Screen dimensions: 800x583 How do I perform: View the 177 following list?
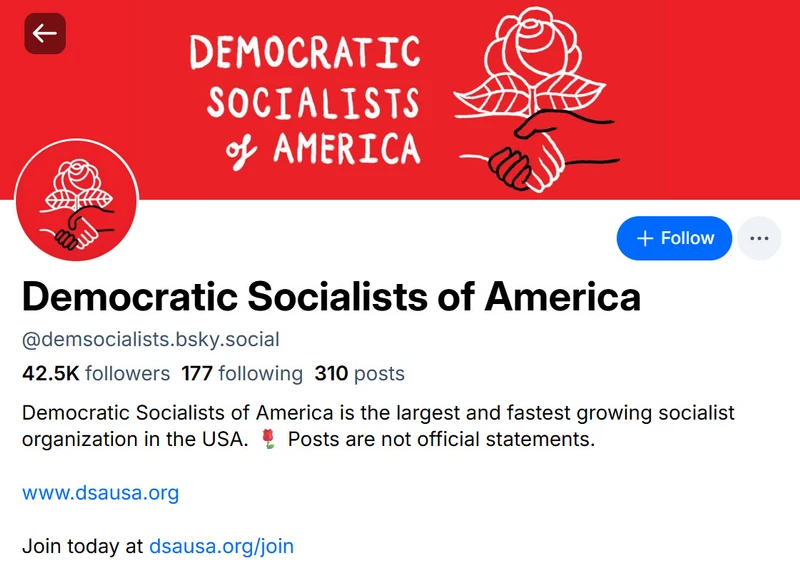(237, 373)
